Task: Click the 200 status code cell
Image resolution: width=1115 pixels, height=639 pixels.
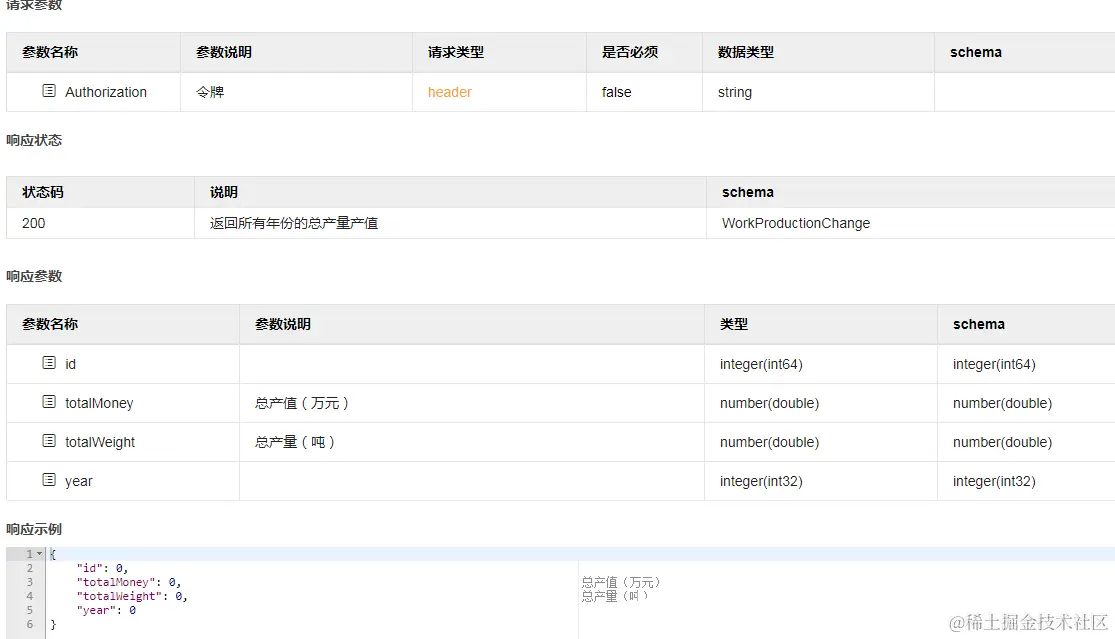Action: [x=33, y=223]
